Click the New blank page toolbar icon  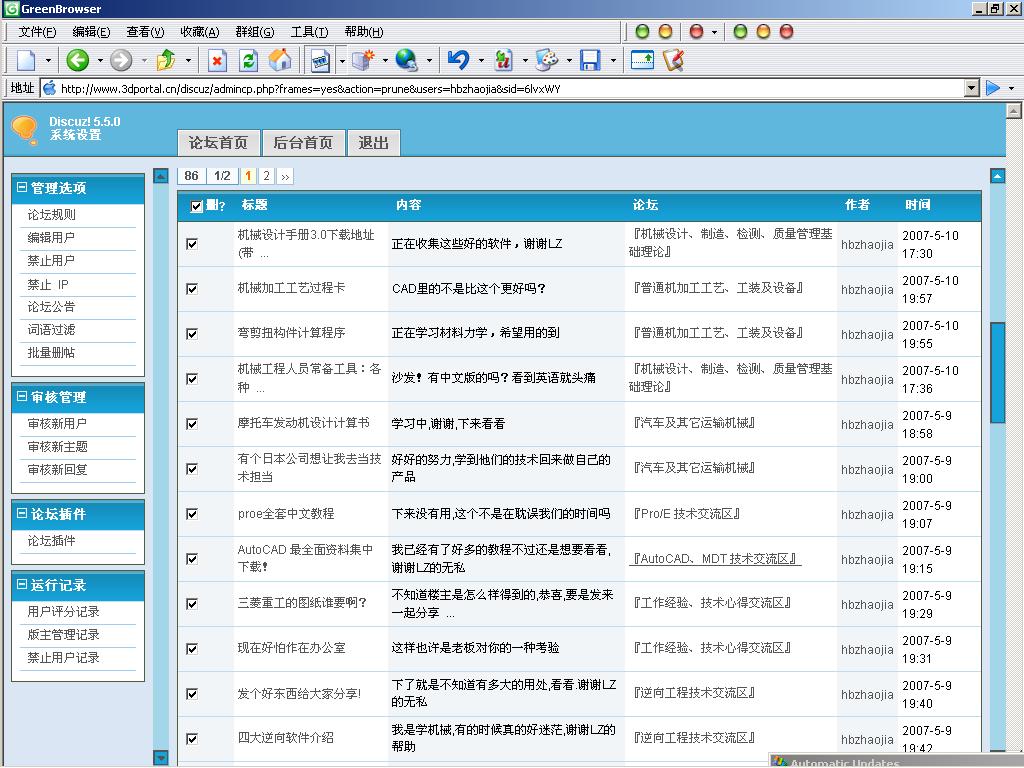[x=26, y=60]
